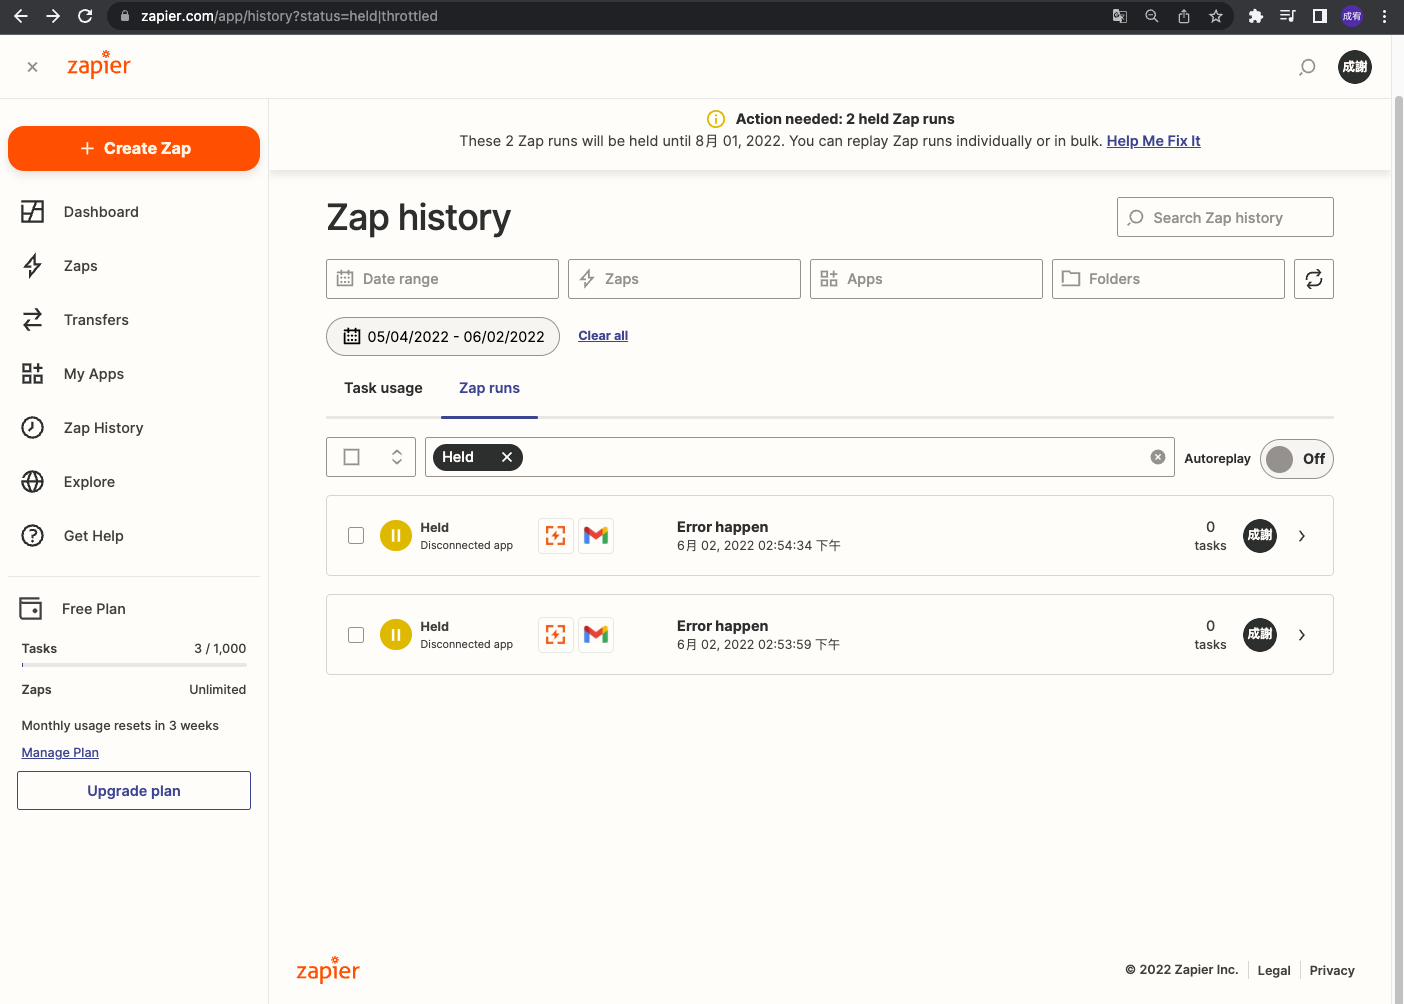Click the Clear all link

(603, 336)
